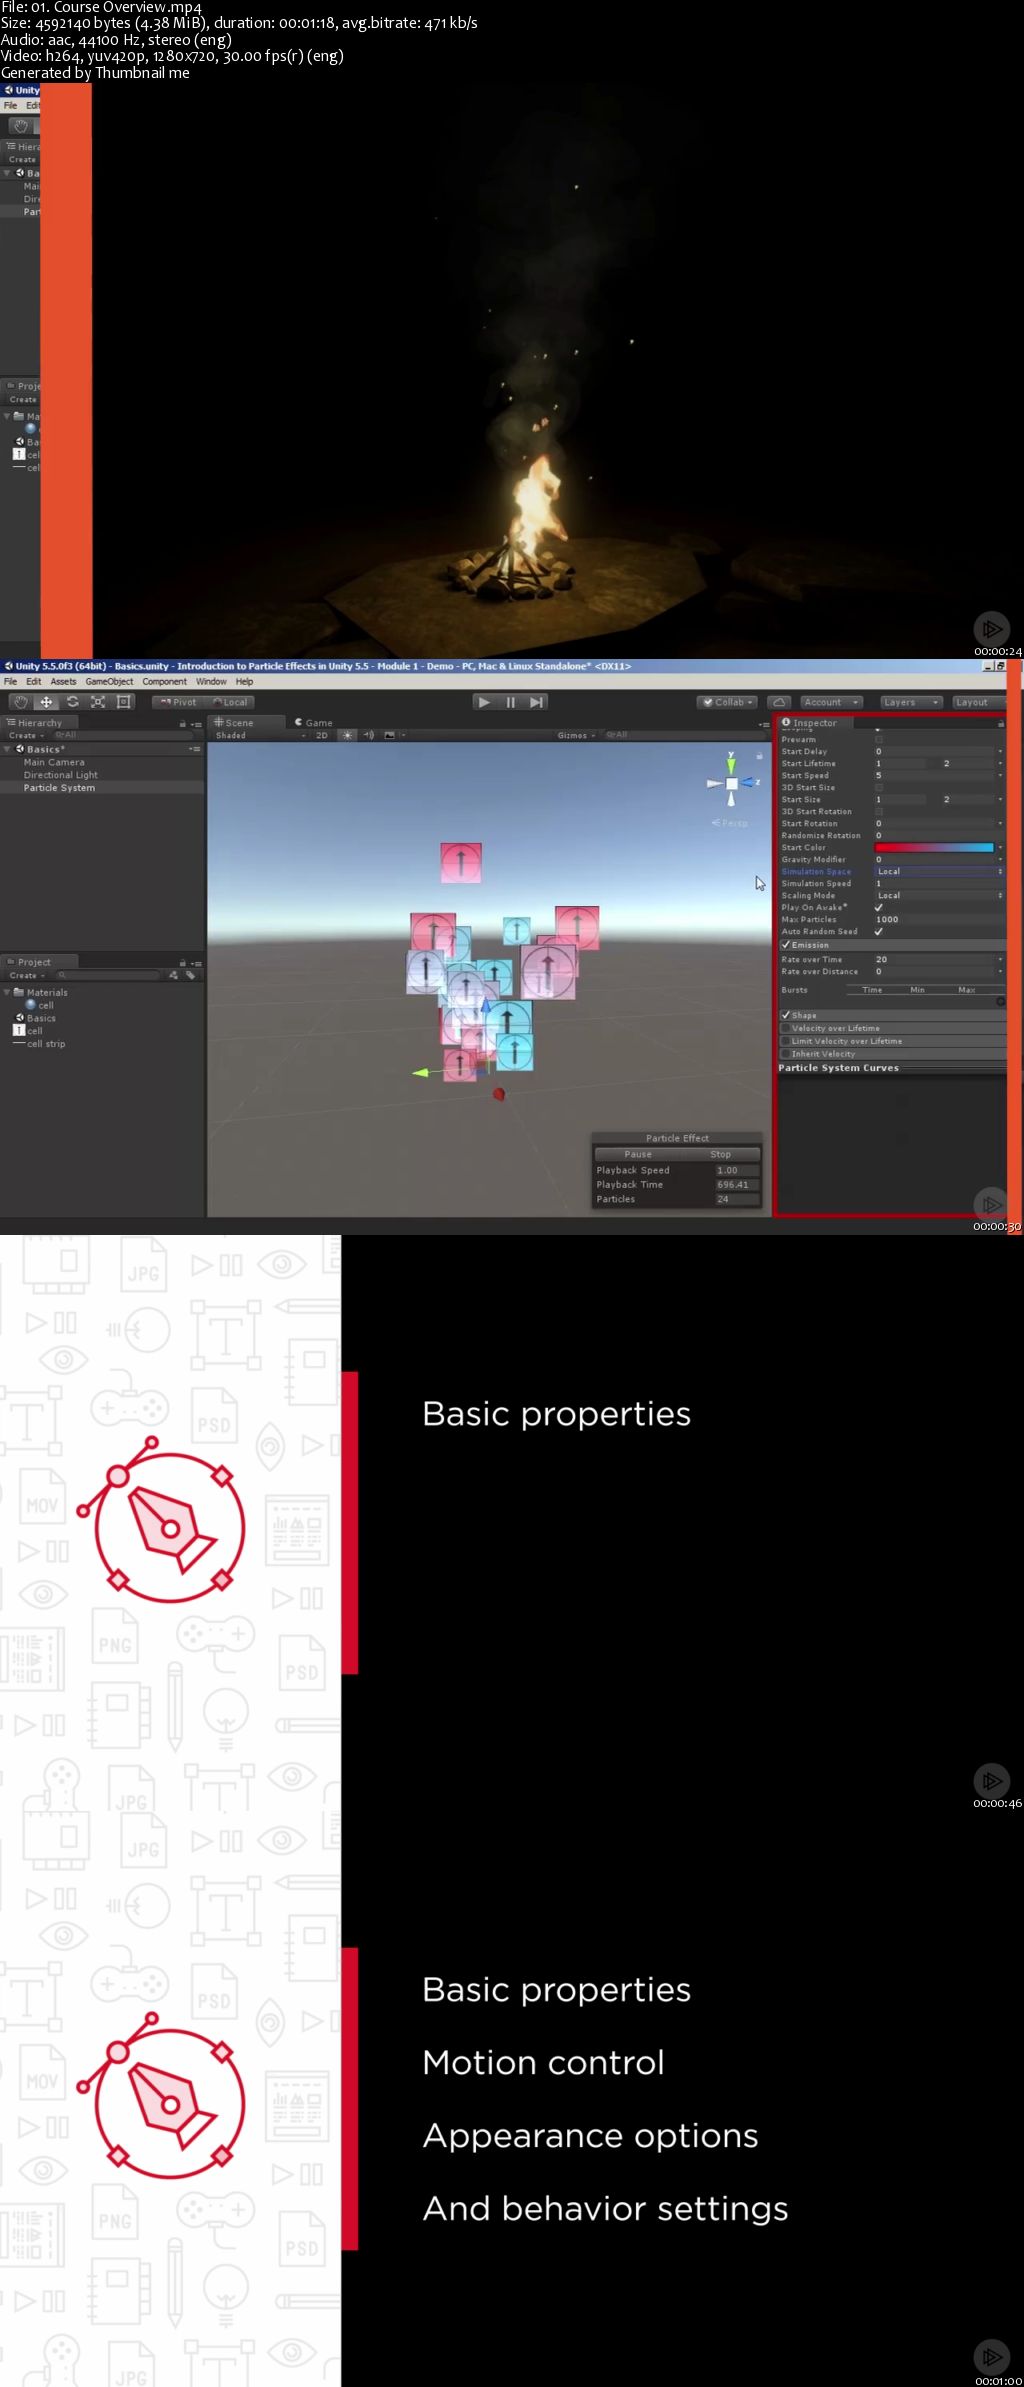The image size is (1024, 2387).
Task: Enable the 3D Start Size checkbox
Action: [879, 788]
